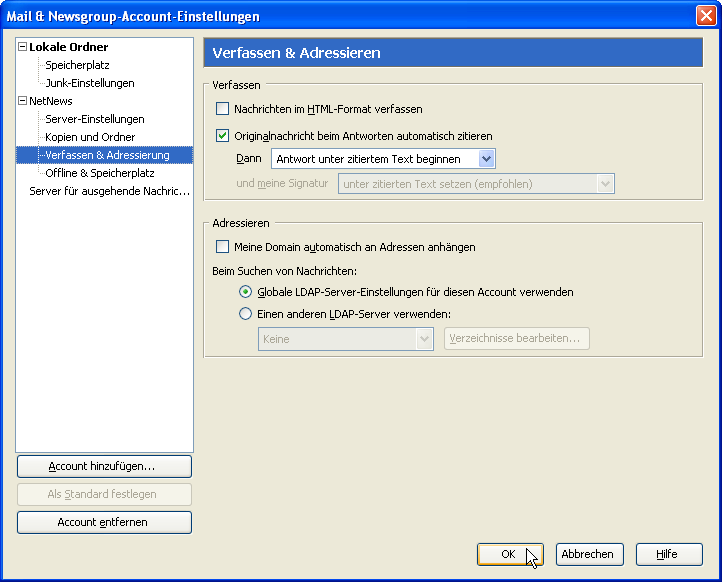Collapse the NetNews tree node
Viewport: 722px width, 582px height.
(x=23, y=101)
